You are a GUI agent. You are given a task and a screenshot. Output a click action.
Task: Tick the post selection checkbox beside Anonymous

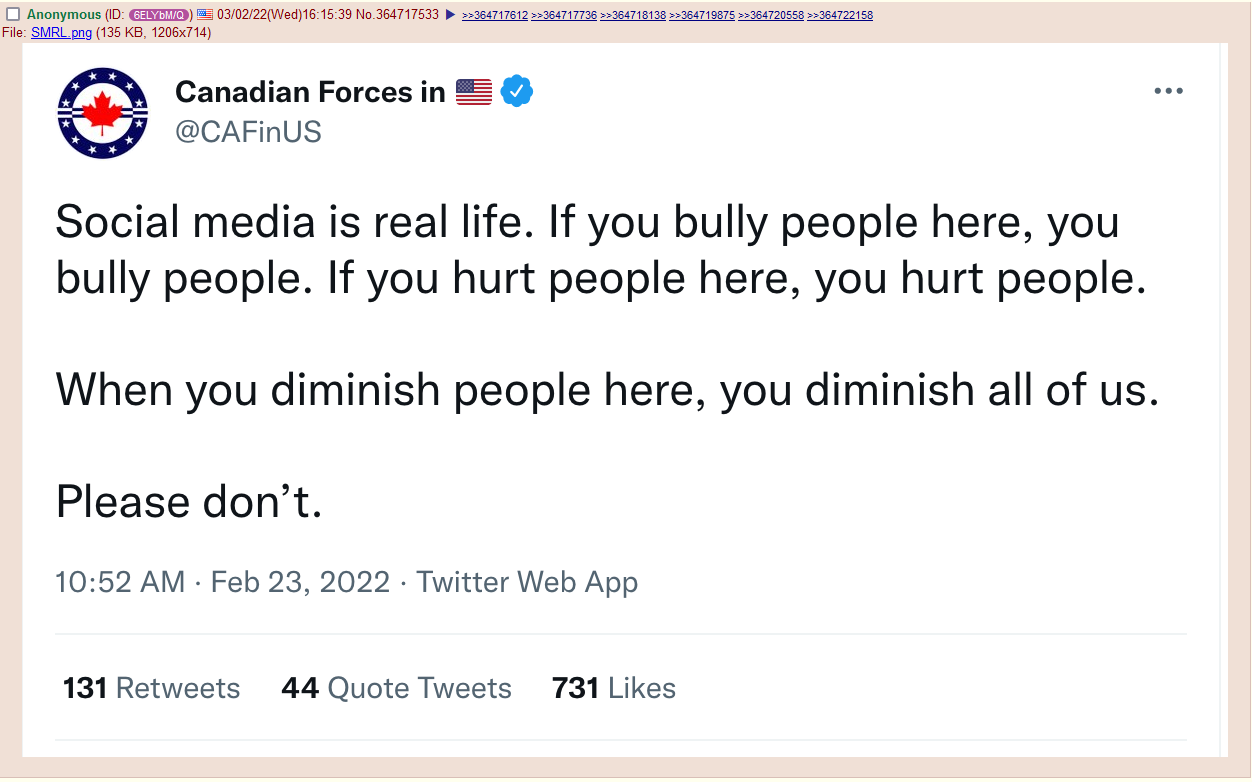[13, 15]
